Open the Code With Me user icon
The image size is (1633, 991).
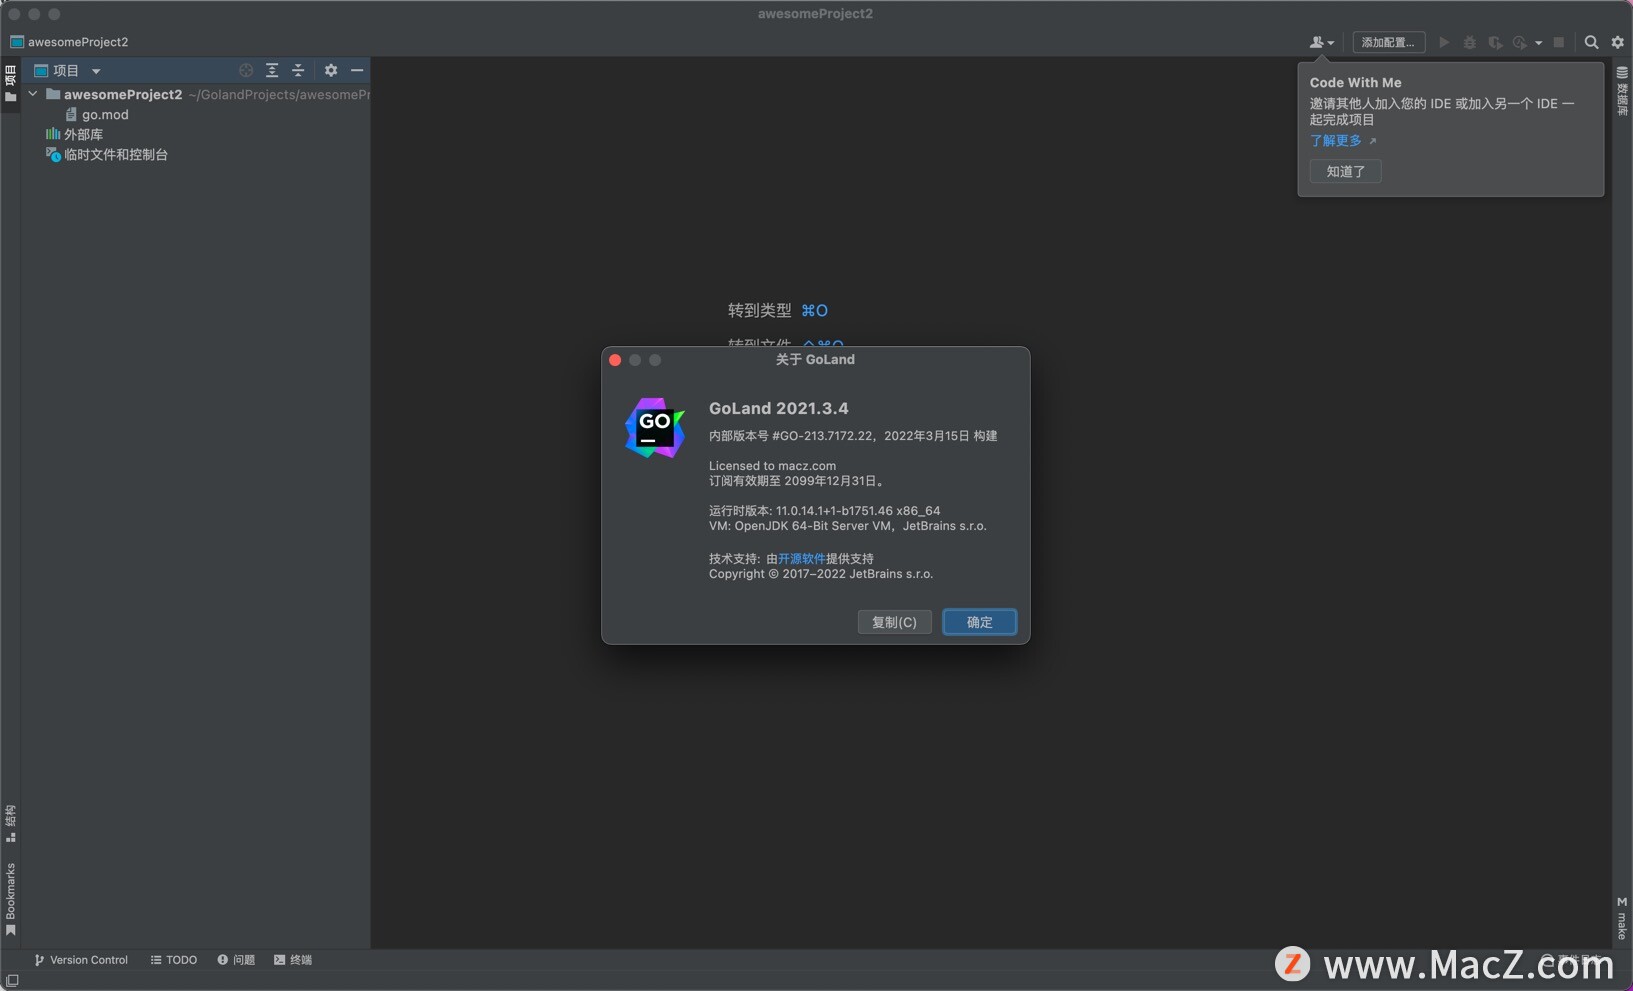coord(1321,42)
